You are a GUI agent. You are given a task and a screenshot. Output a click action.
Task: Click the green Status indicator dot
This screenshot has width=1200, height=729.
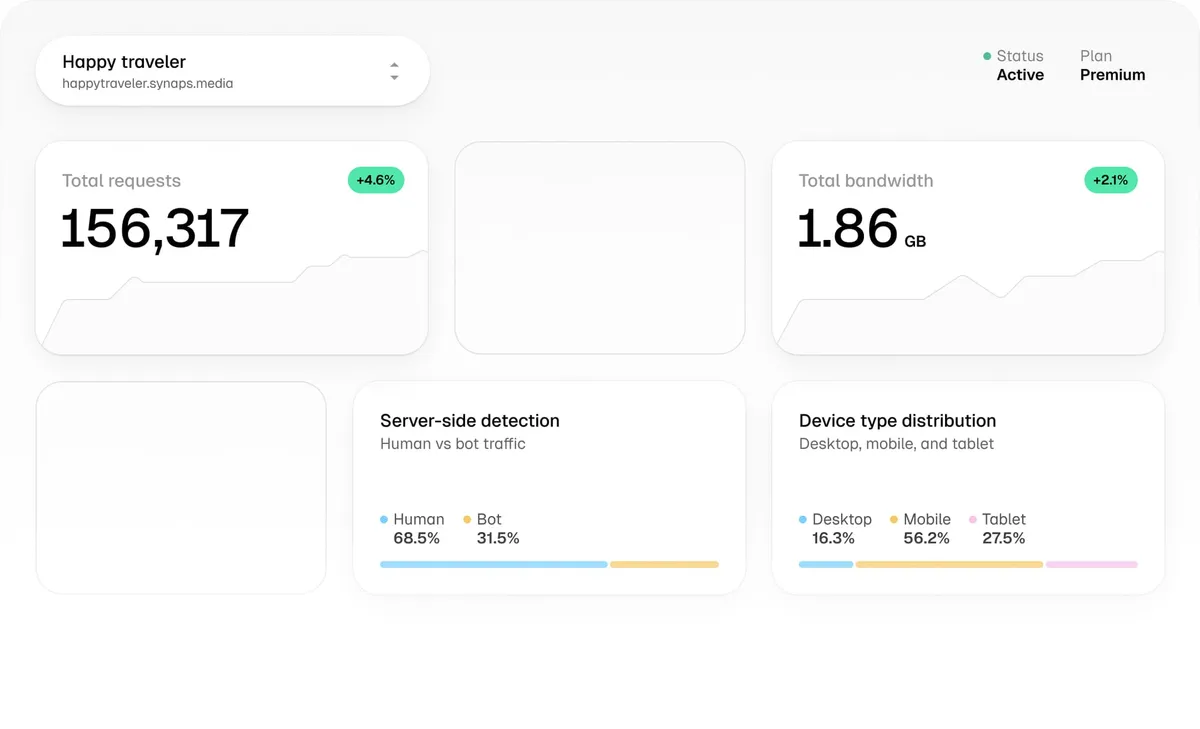click(x=987, y=57)
